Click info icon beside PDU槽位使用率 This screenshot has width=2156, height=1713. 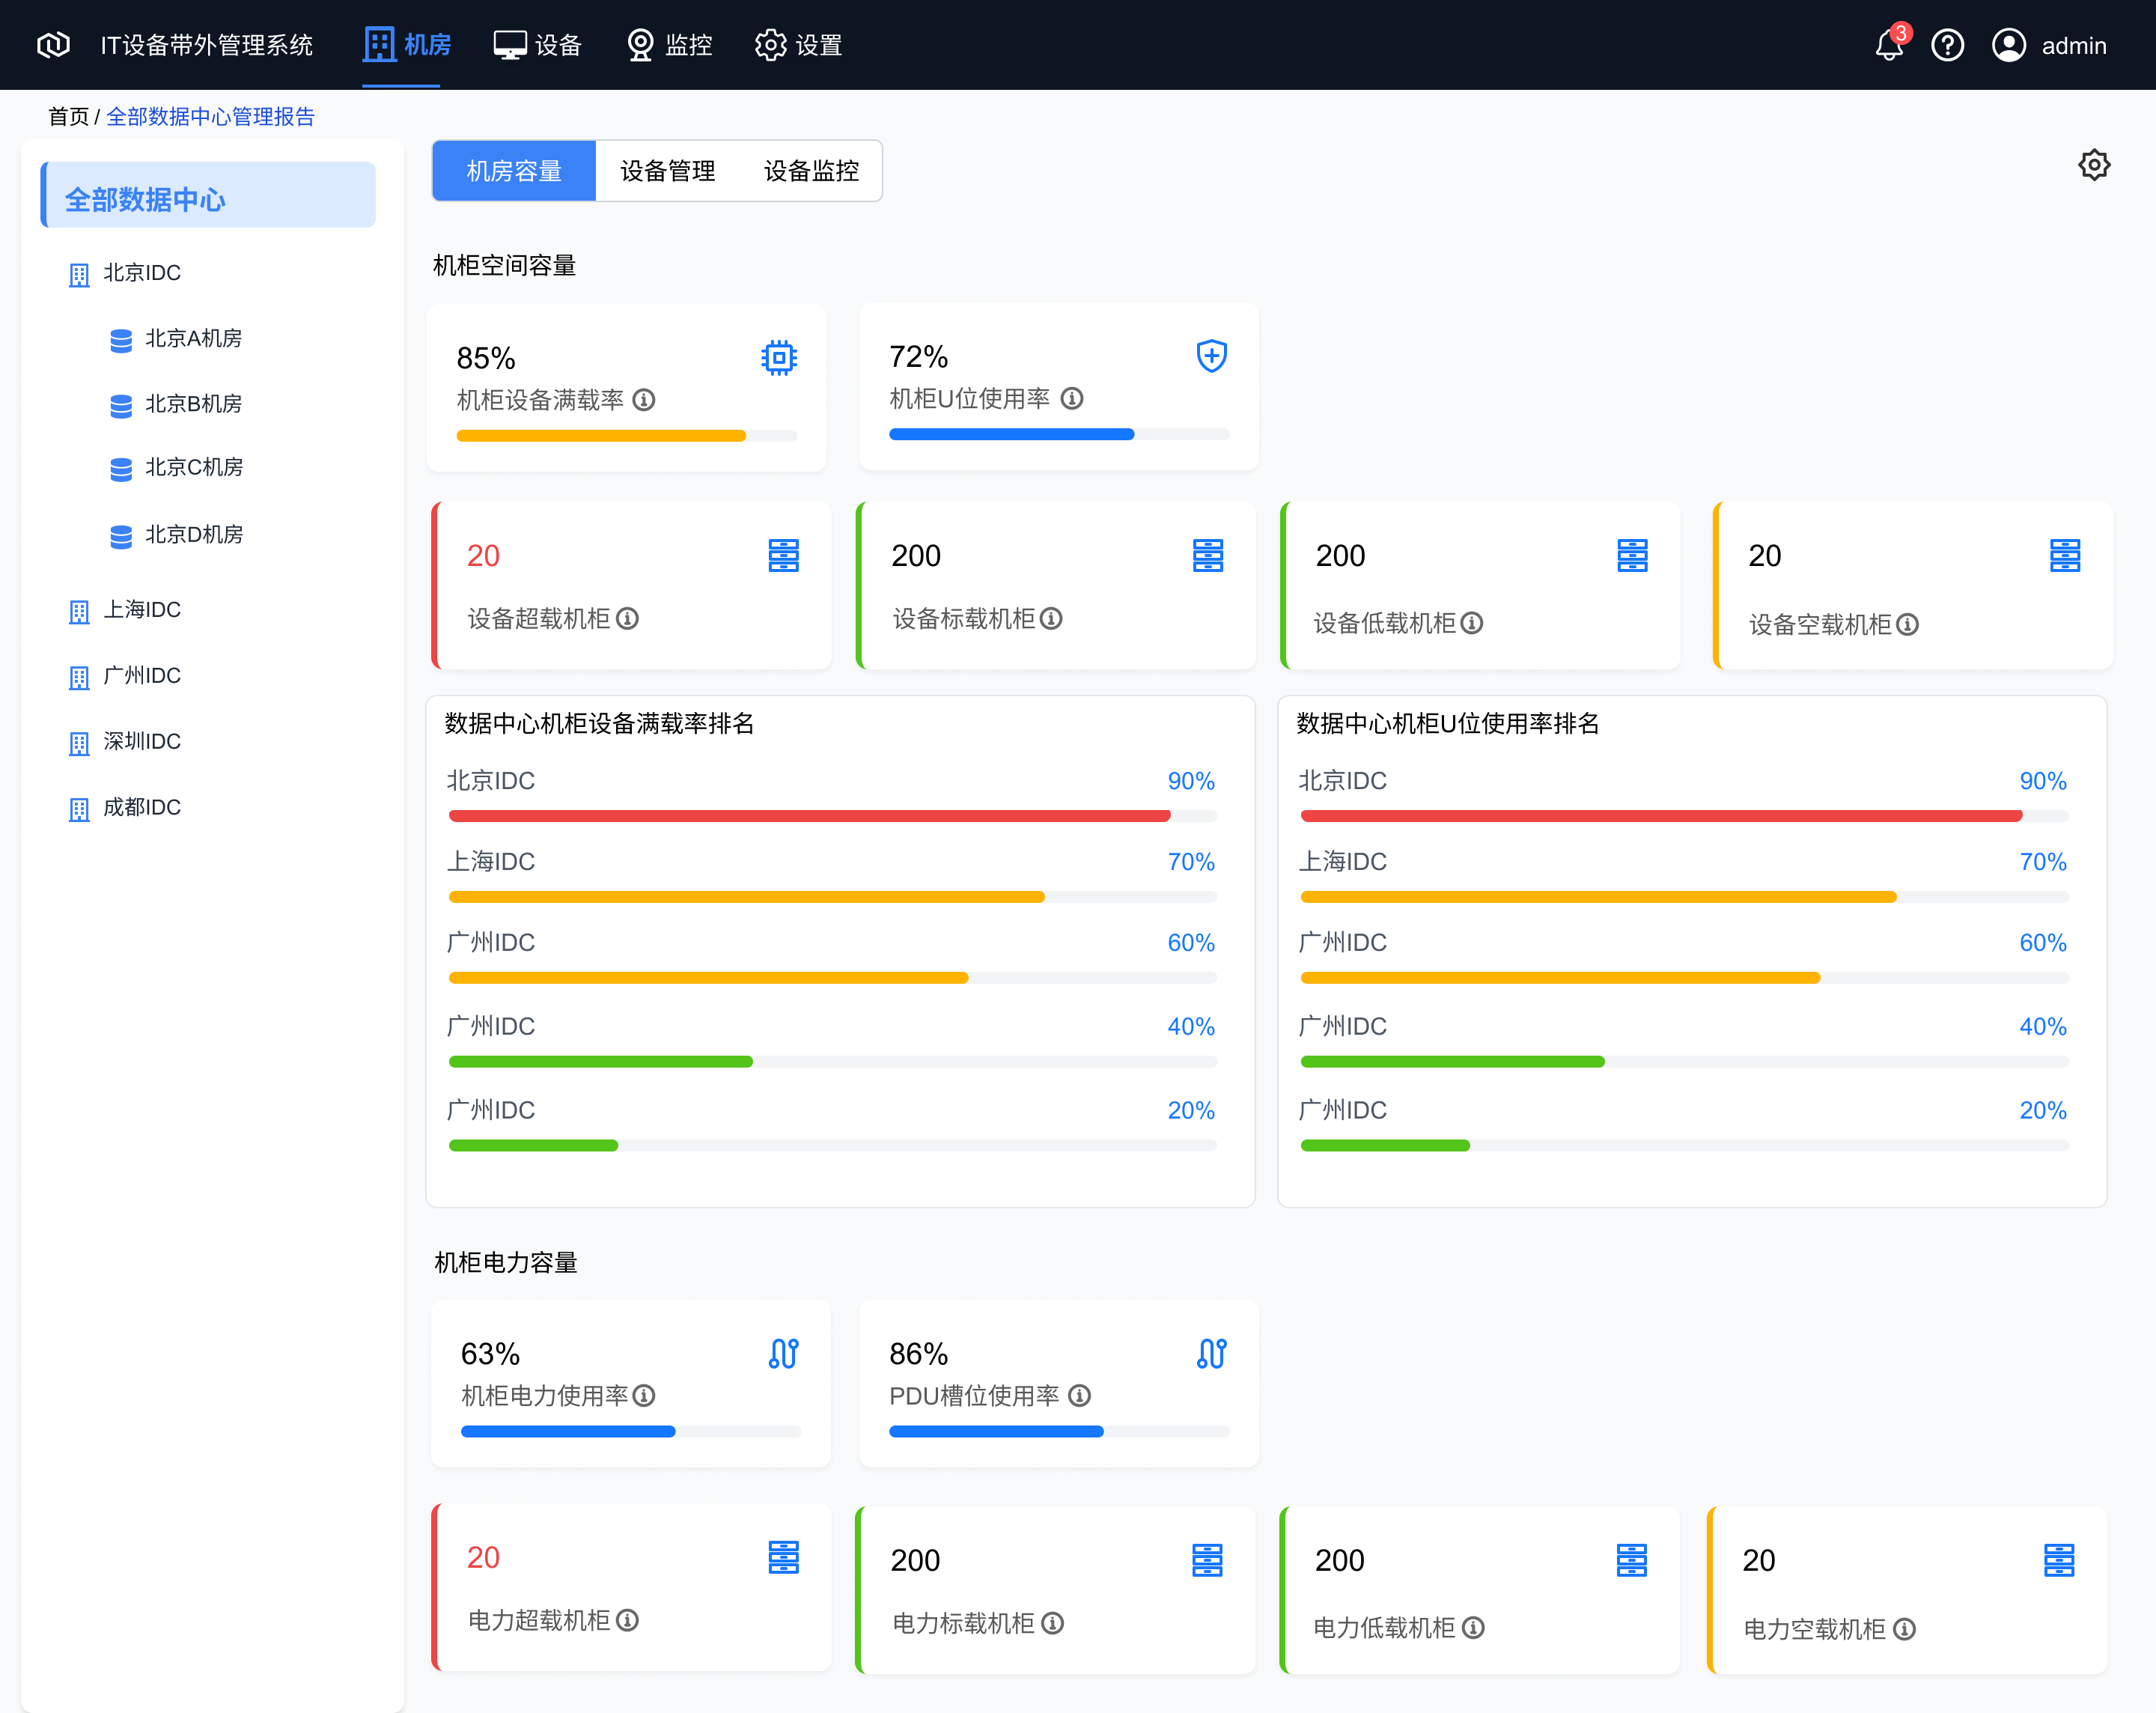[1079, 1395]
